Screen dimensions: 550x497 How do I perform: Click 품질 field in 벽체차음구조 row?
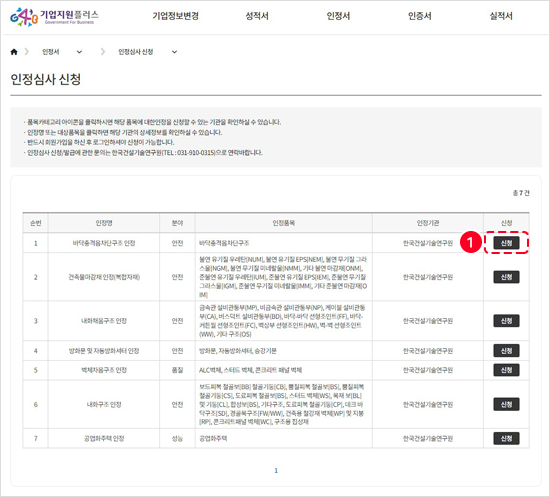point(177,370)
